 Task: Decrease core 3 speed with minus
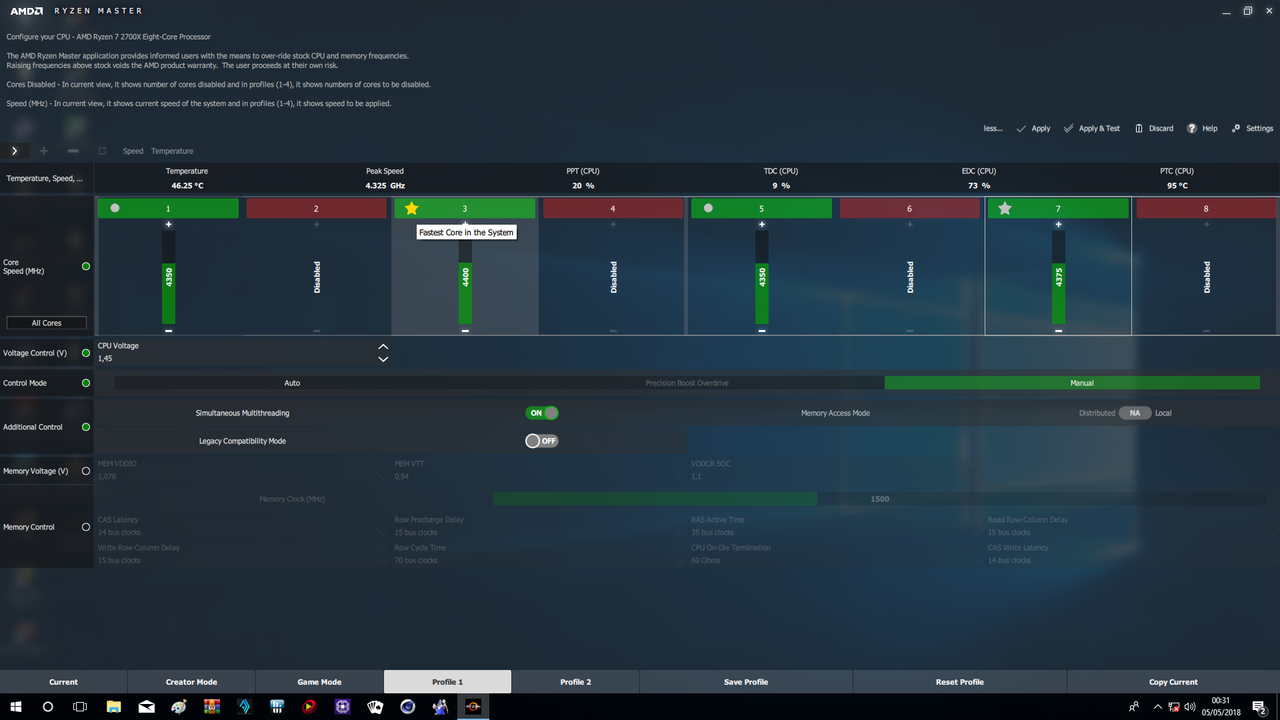tap(465, 330)
